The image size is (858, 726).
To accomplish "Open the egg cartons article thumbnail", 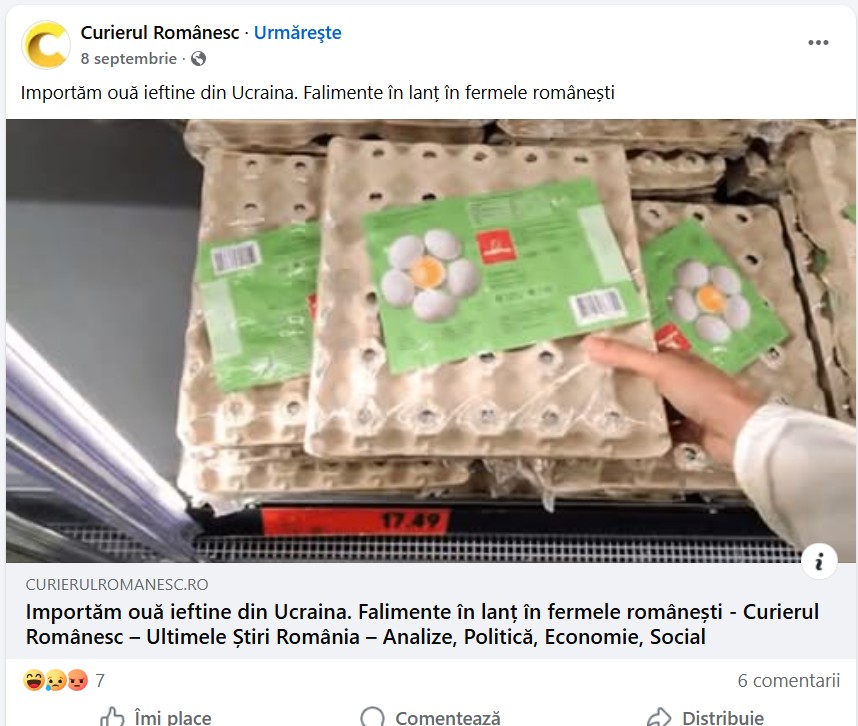I will [431, 340].
